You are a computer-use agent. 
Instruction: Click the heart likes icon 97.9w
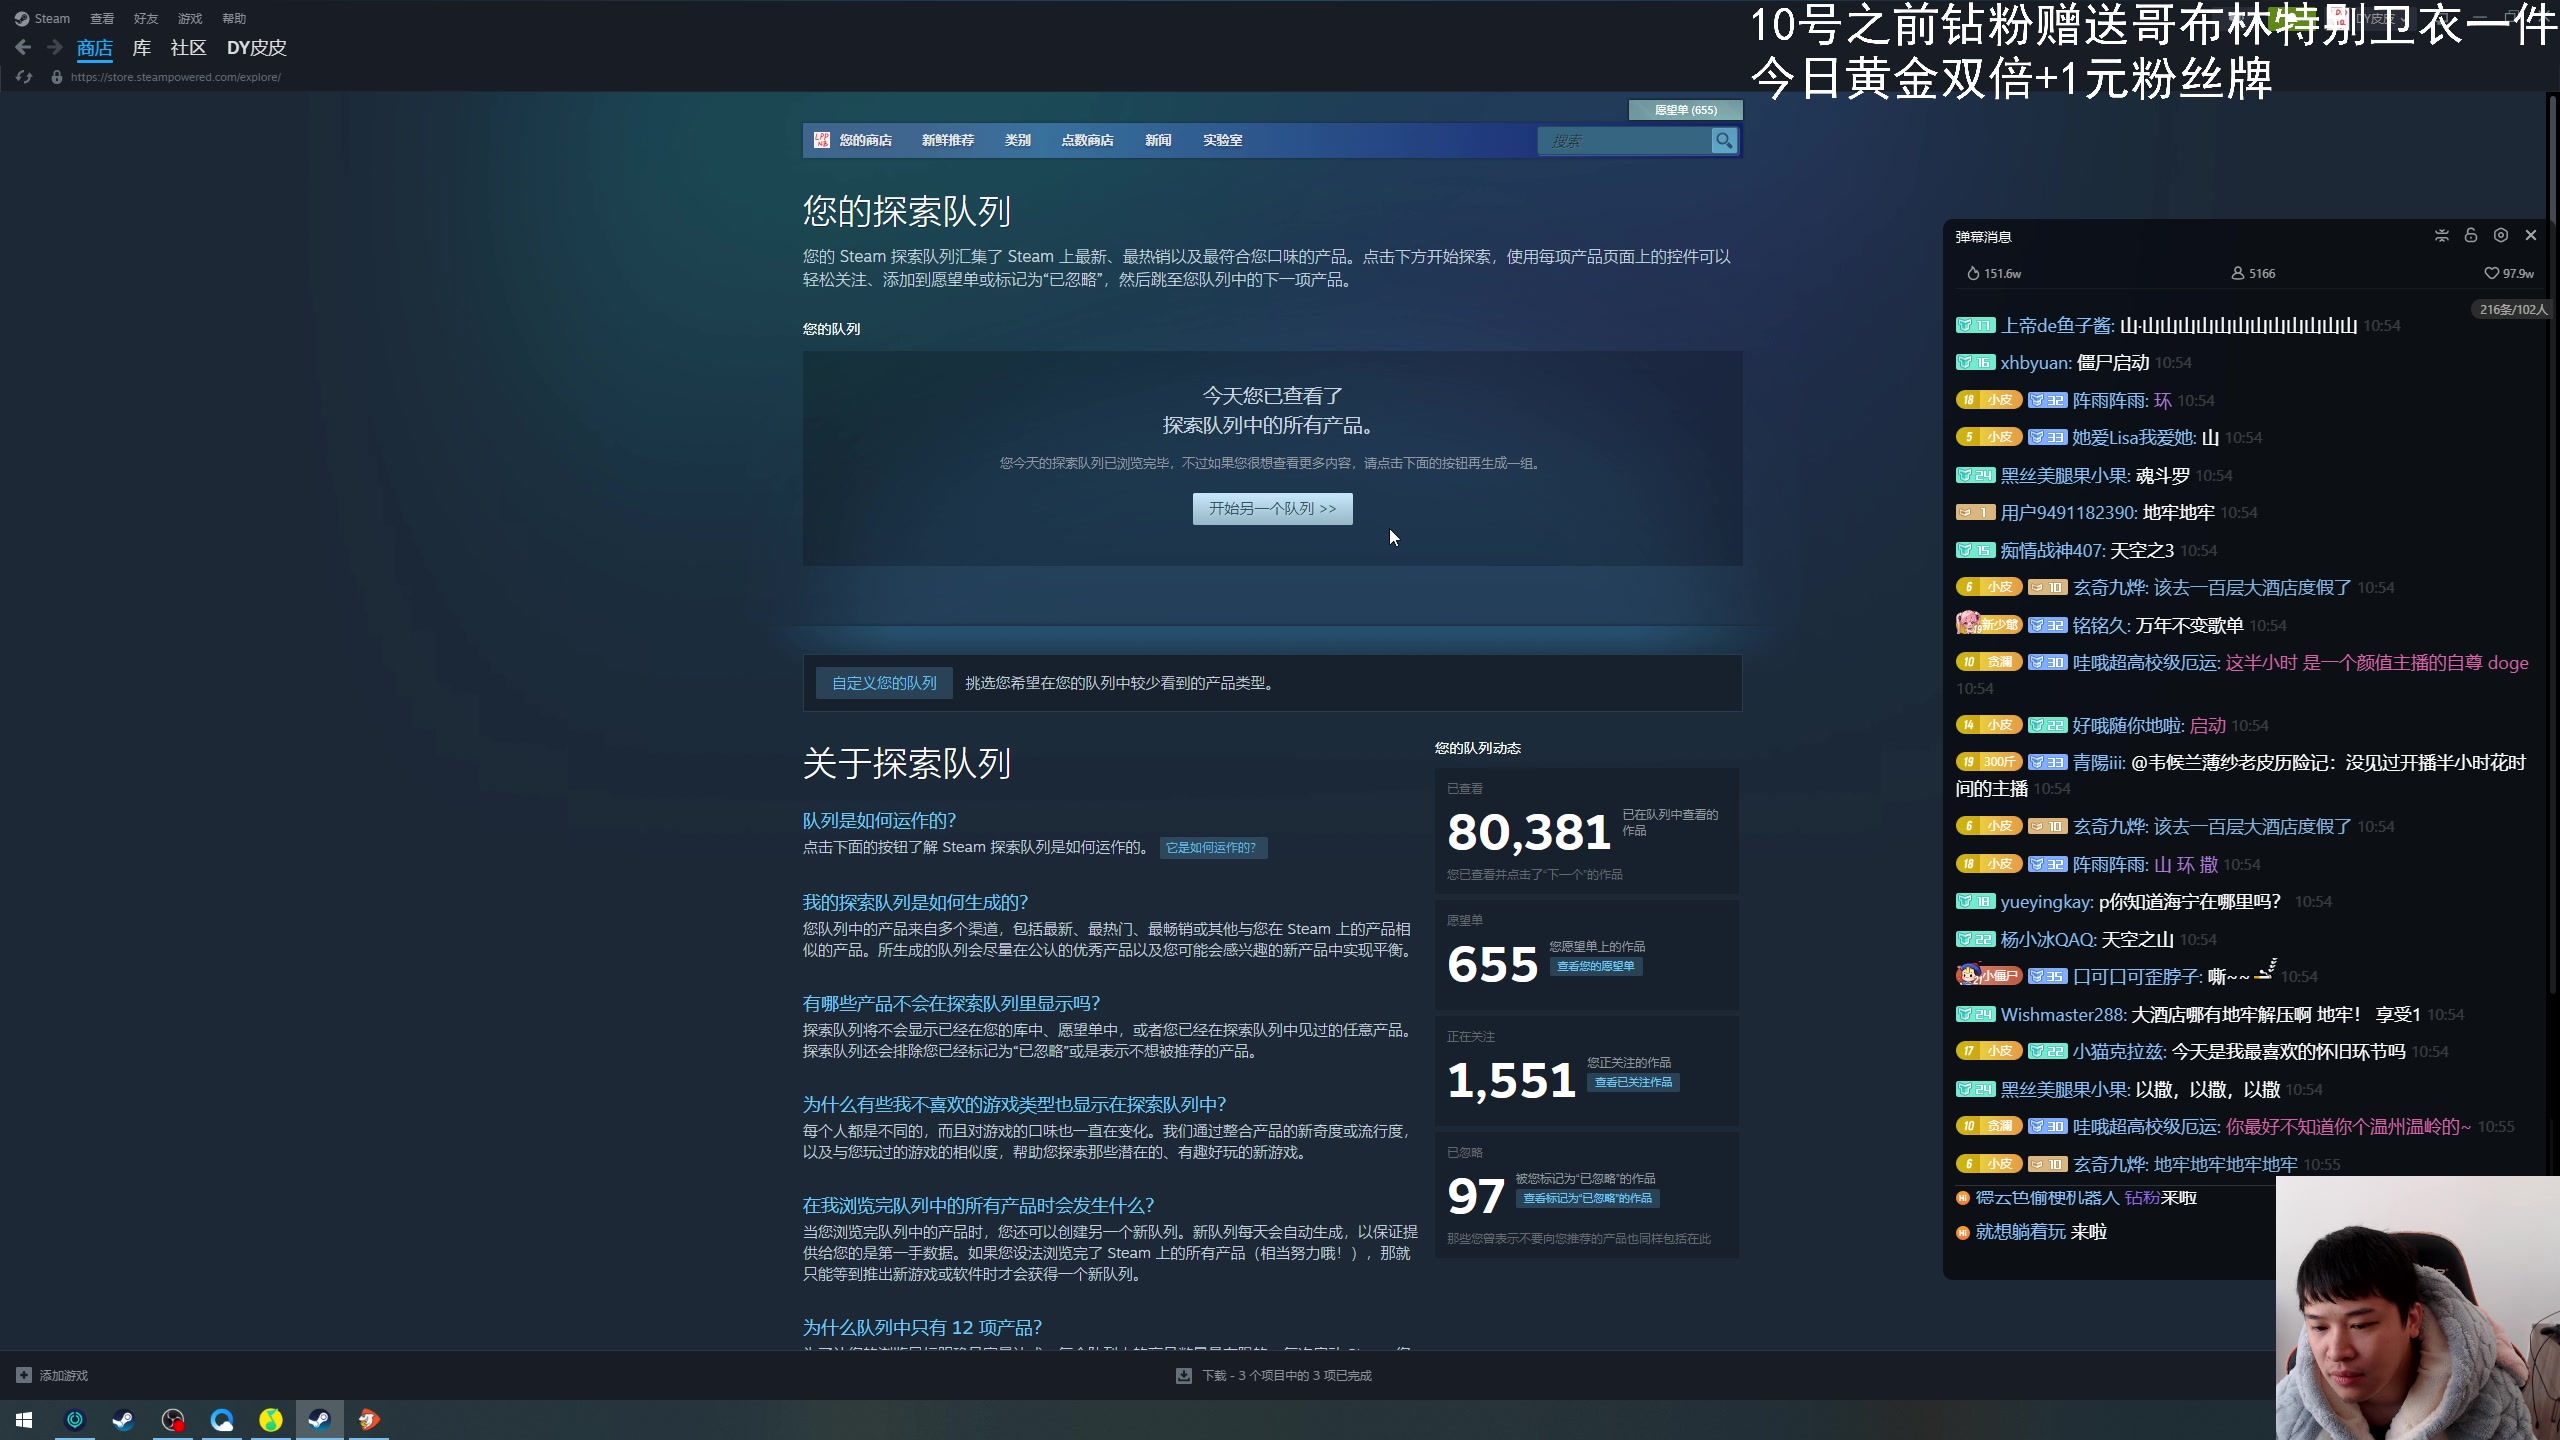coord(2491,273)
